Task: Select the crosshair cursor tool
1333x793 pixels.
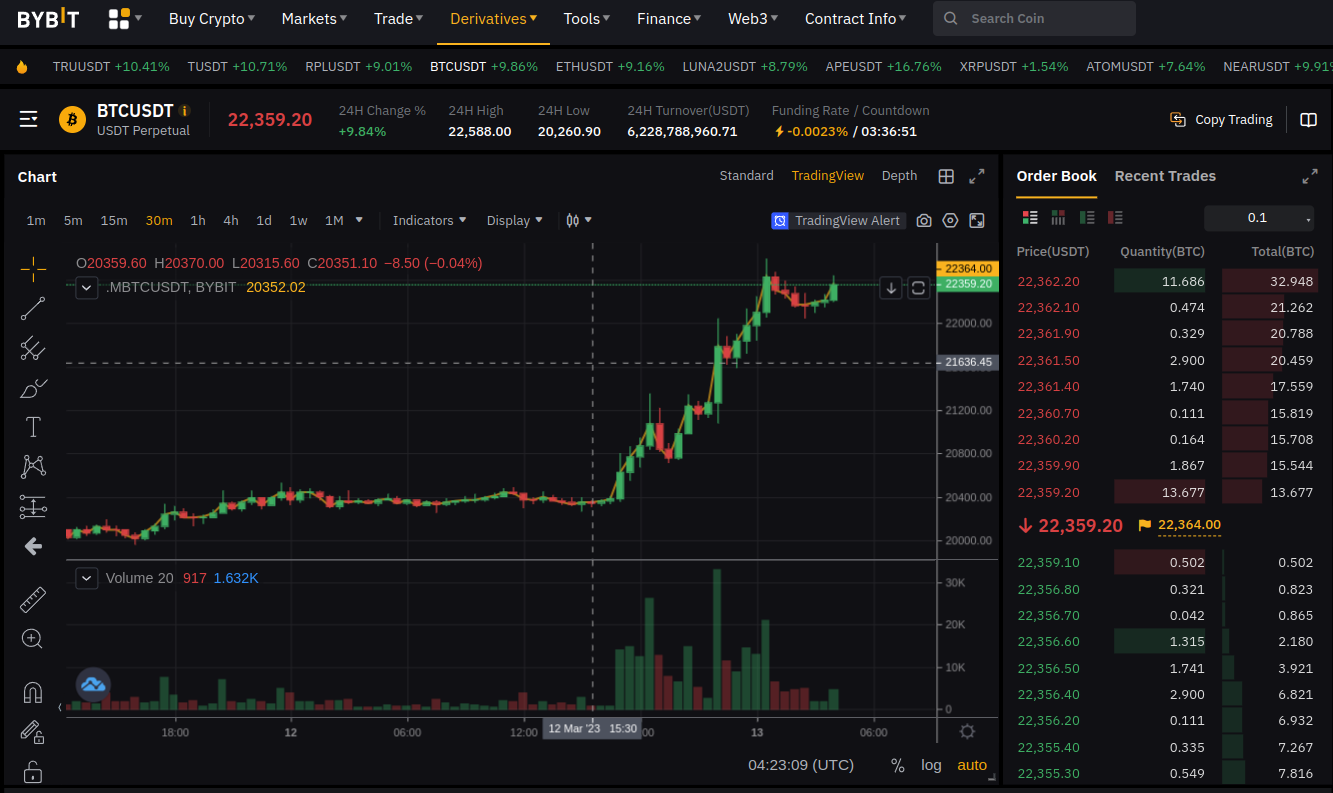Action: tap(33, 269)
